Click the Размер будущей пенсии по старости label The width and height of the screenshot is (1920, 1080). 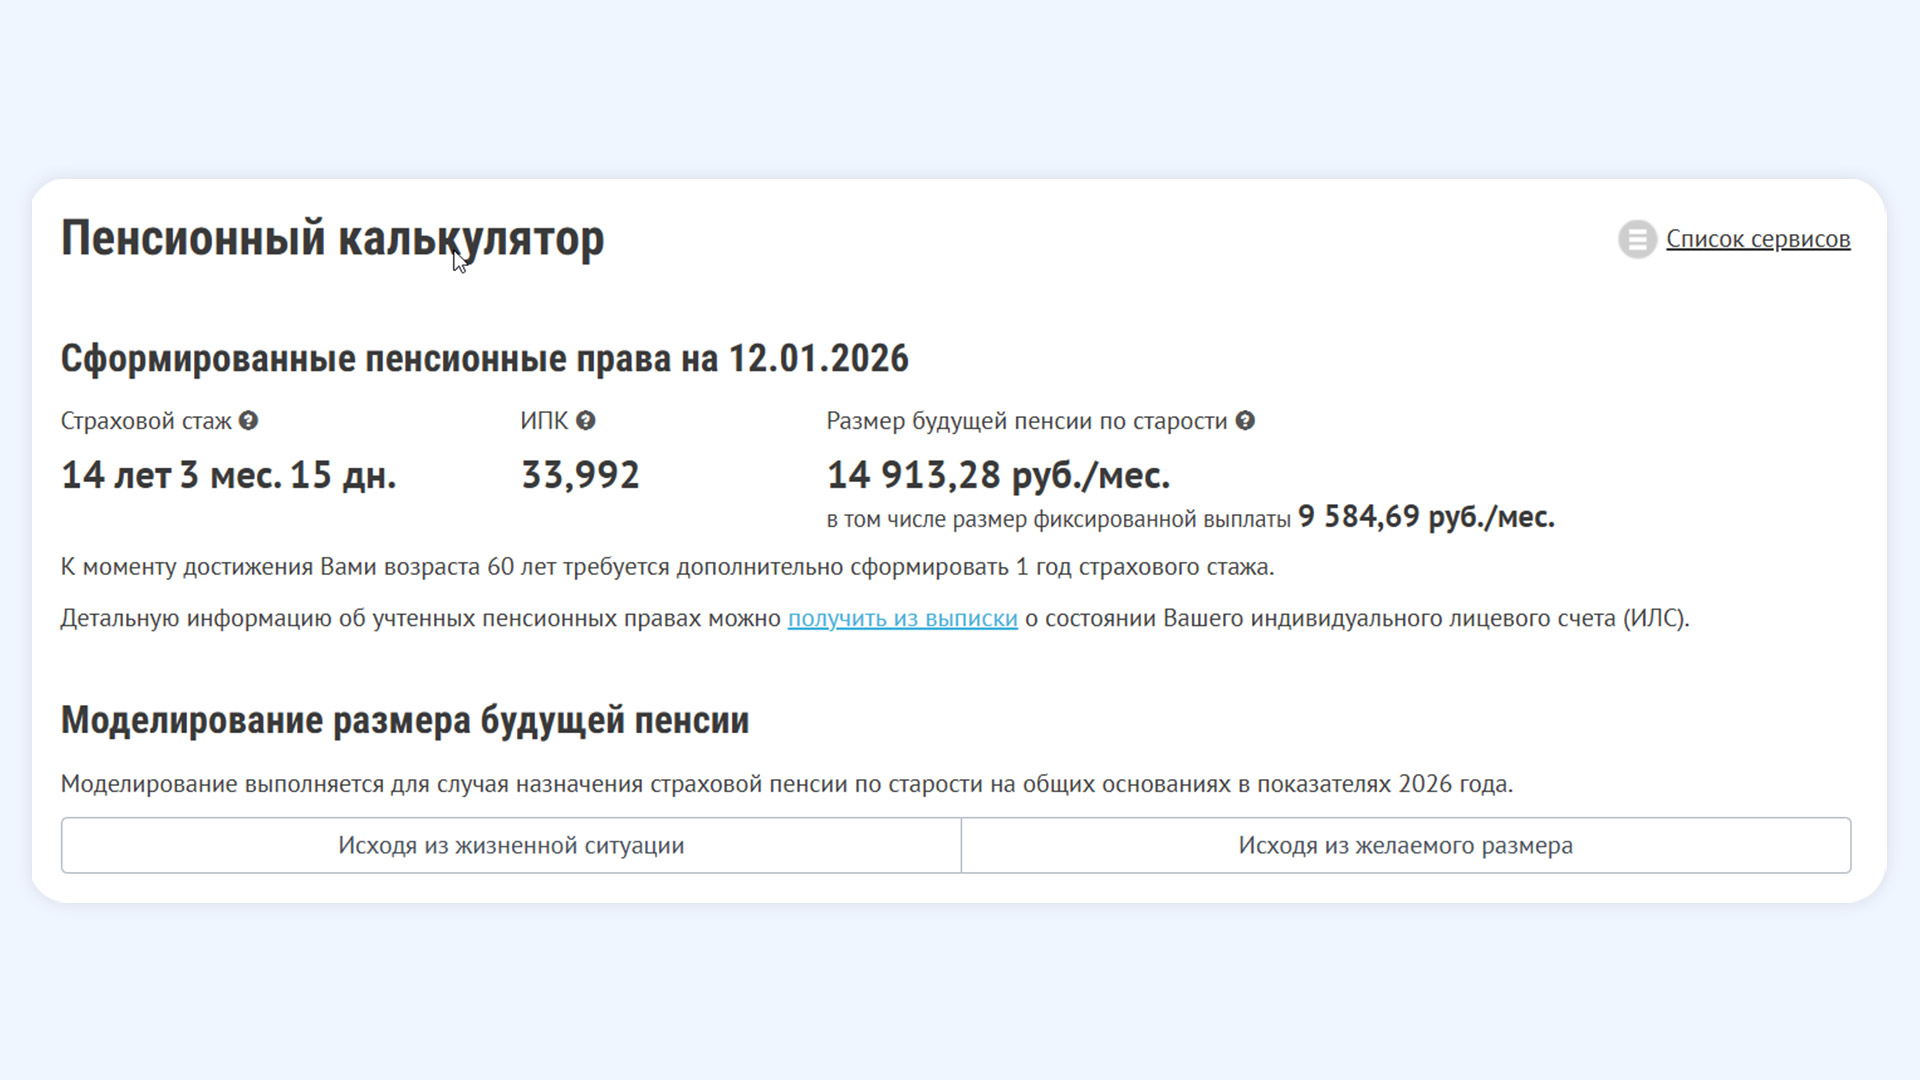1026,421
